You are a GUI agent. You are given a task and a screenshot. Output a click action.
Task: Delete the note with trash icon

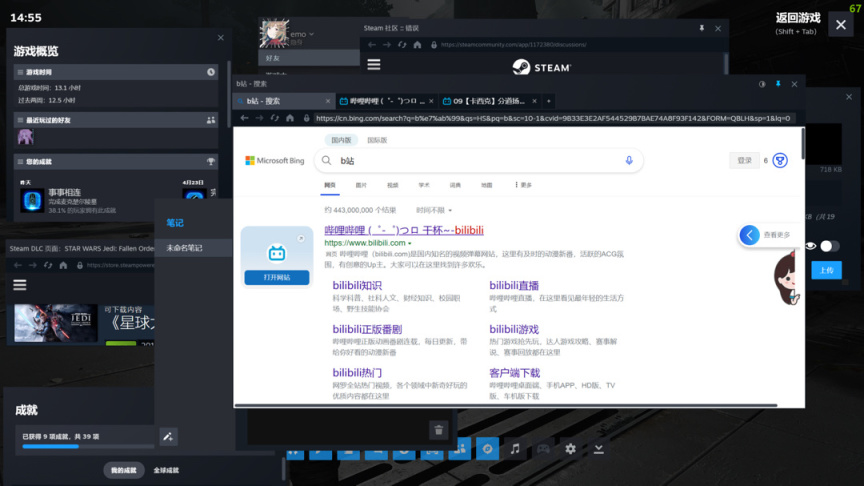pos(439,430)
